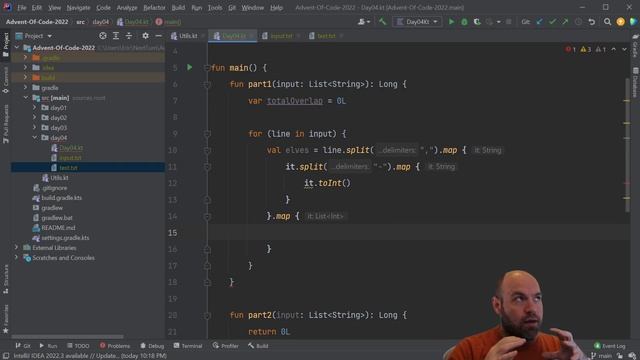Open the Git tool window
Image resolution: width=640 pixels, height=360 pixels.
coord(23,346)
